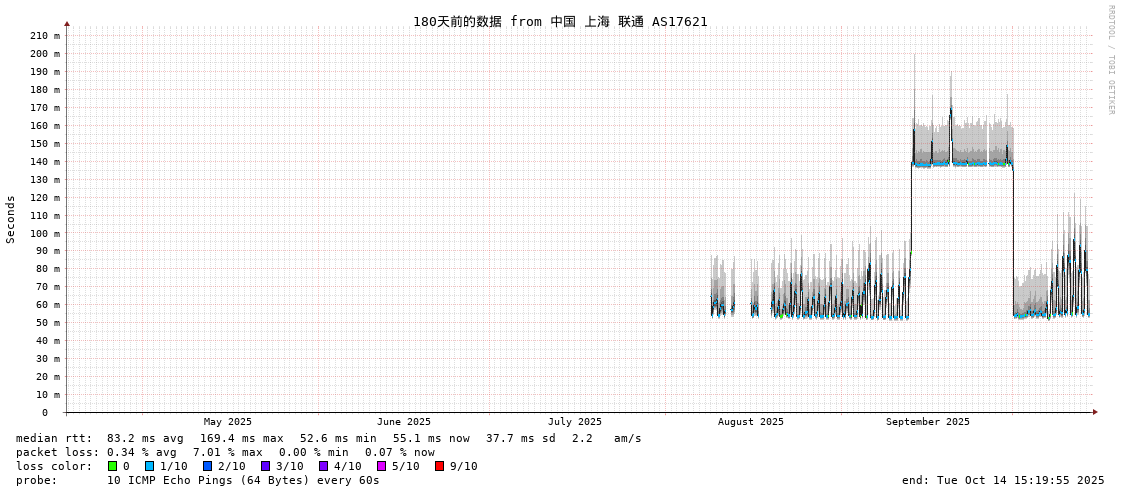Click the median rtt statistics line

328,438
